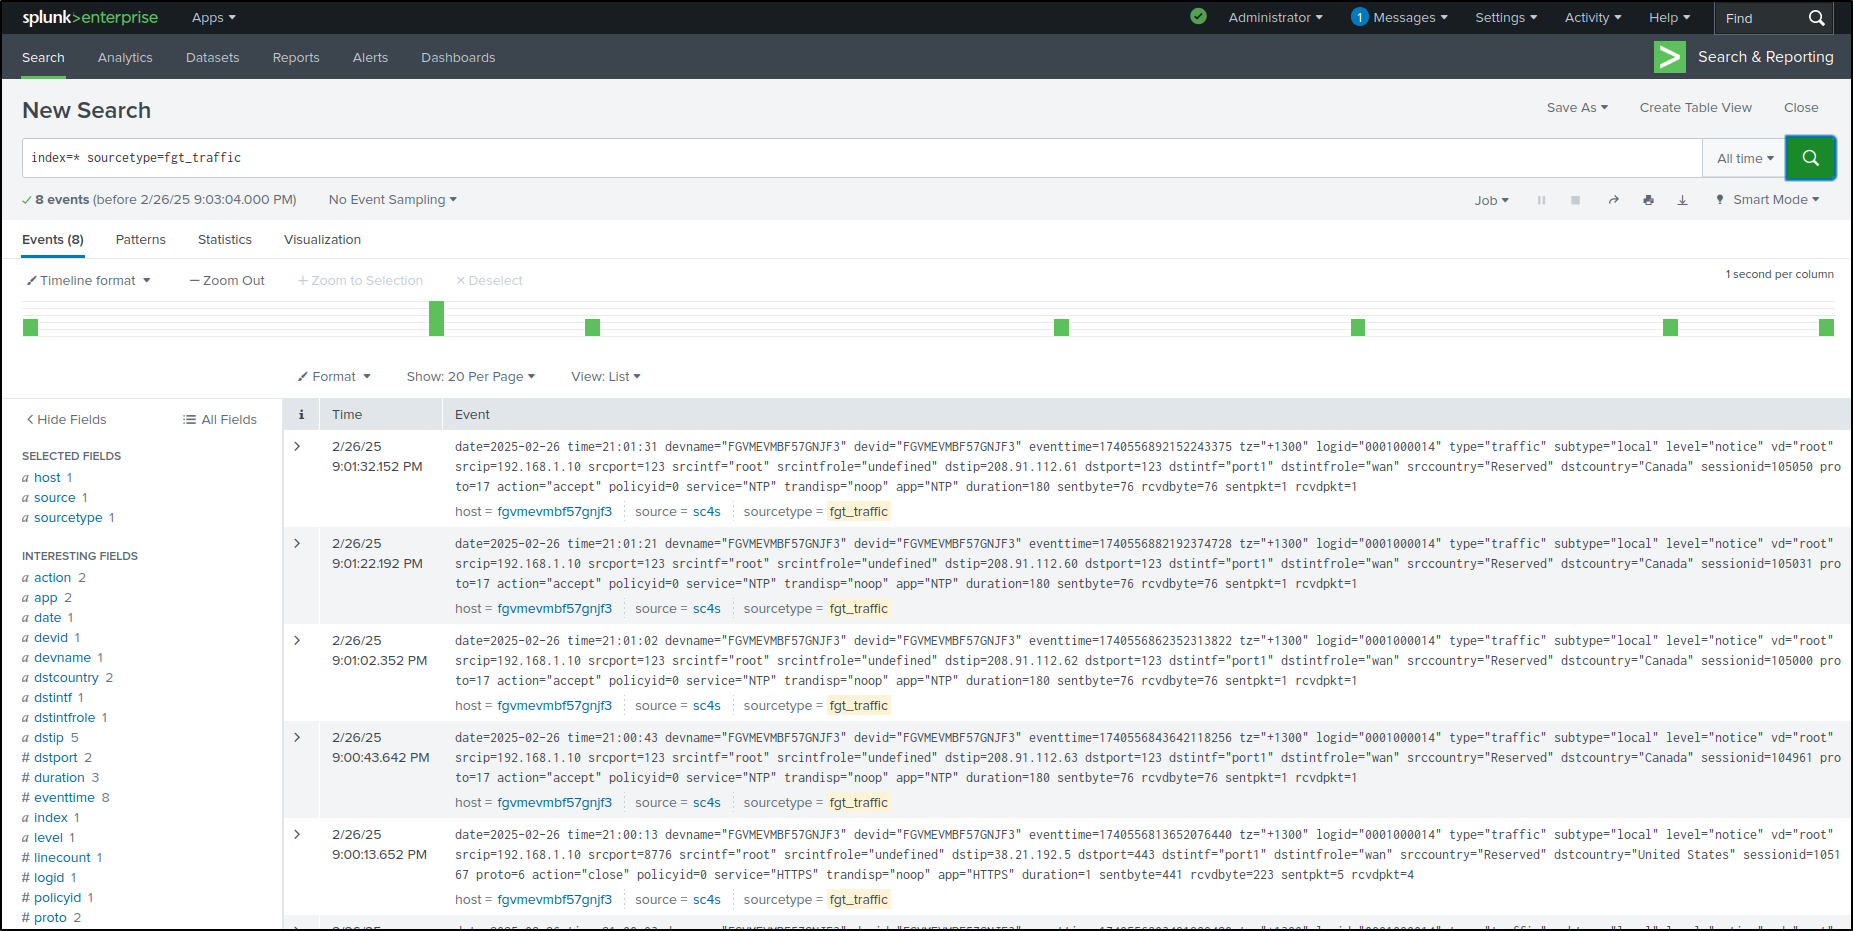This screenshot has height=931, width=1853.
Task: Stop the search job
Action: (x=1576, y=199)
